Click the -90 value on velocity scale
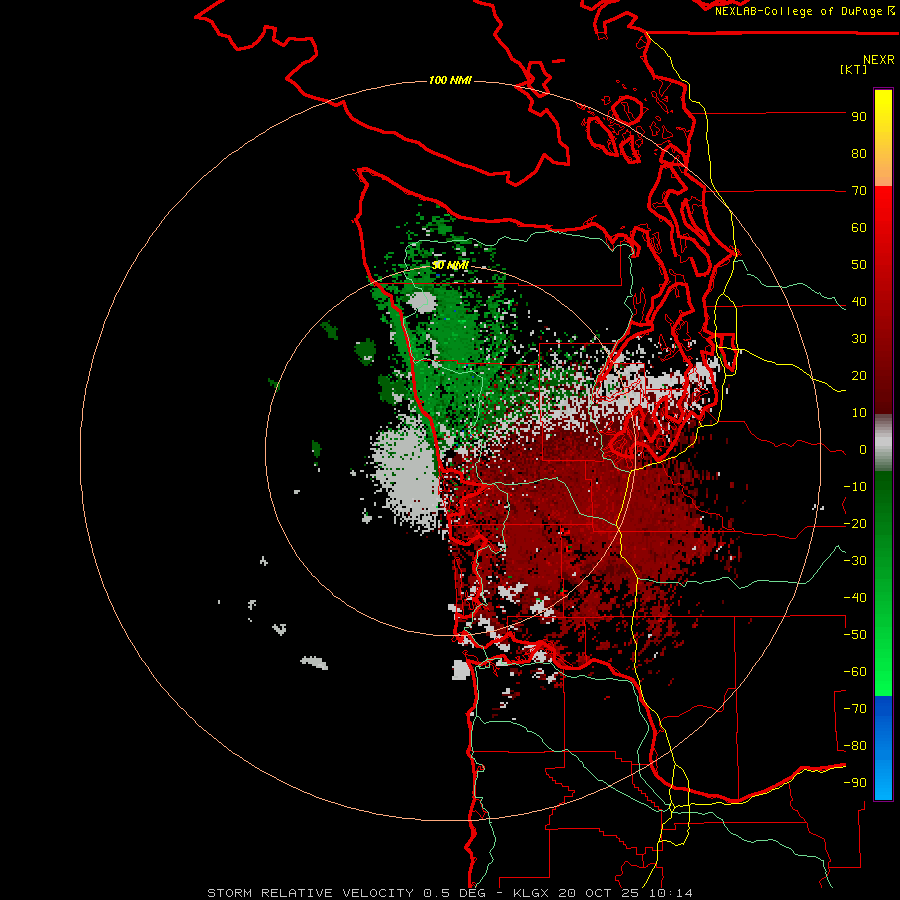Viewport: 900px width, 900px height. (855, 783)
